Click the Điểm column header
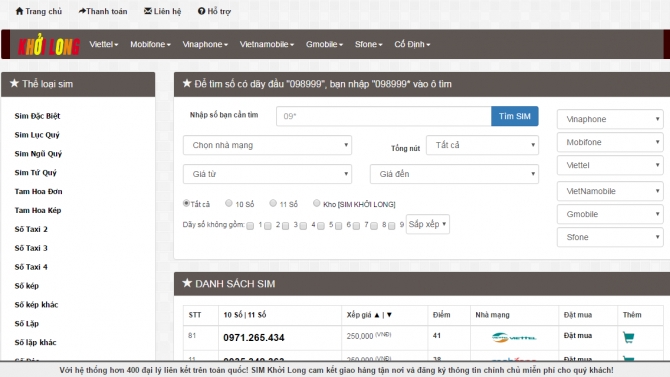This screenshot has width=670, height=377. pos(441,315)
